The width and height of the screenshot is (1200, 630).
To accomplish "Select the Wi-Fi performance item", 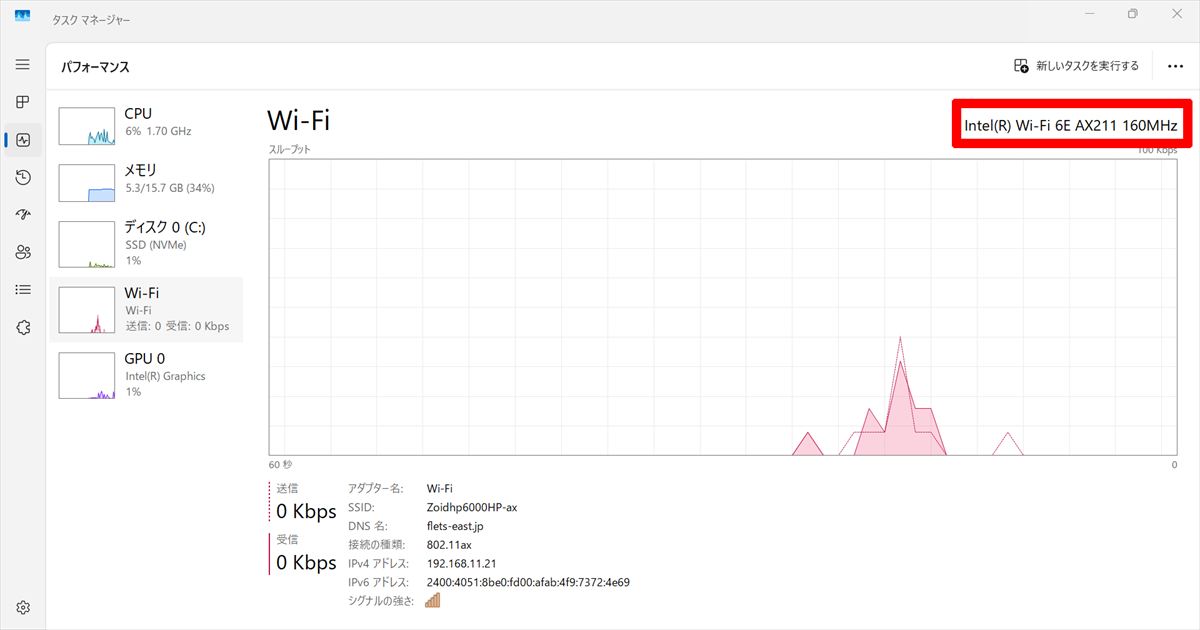I will pyautogui.click(x=146, y=310).
